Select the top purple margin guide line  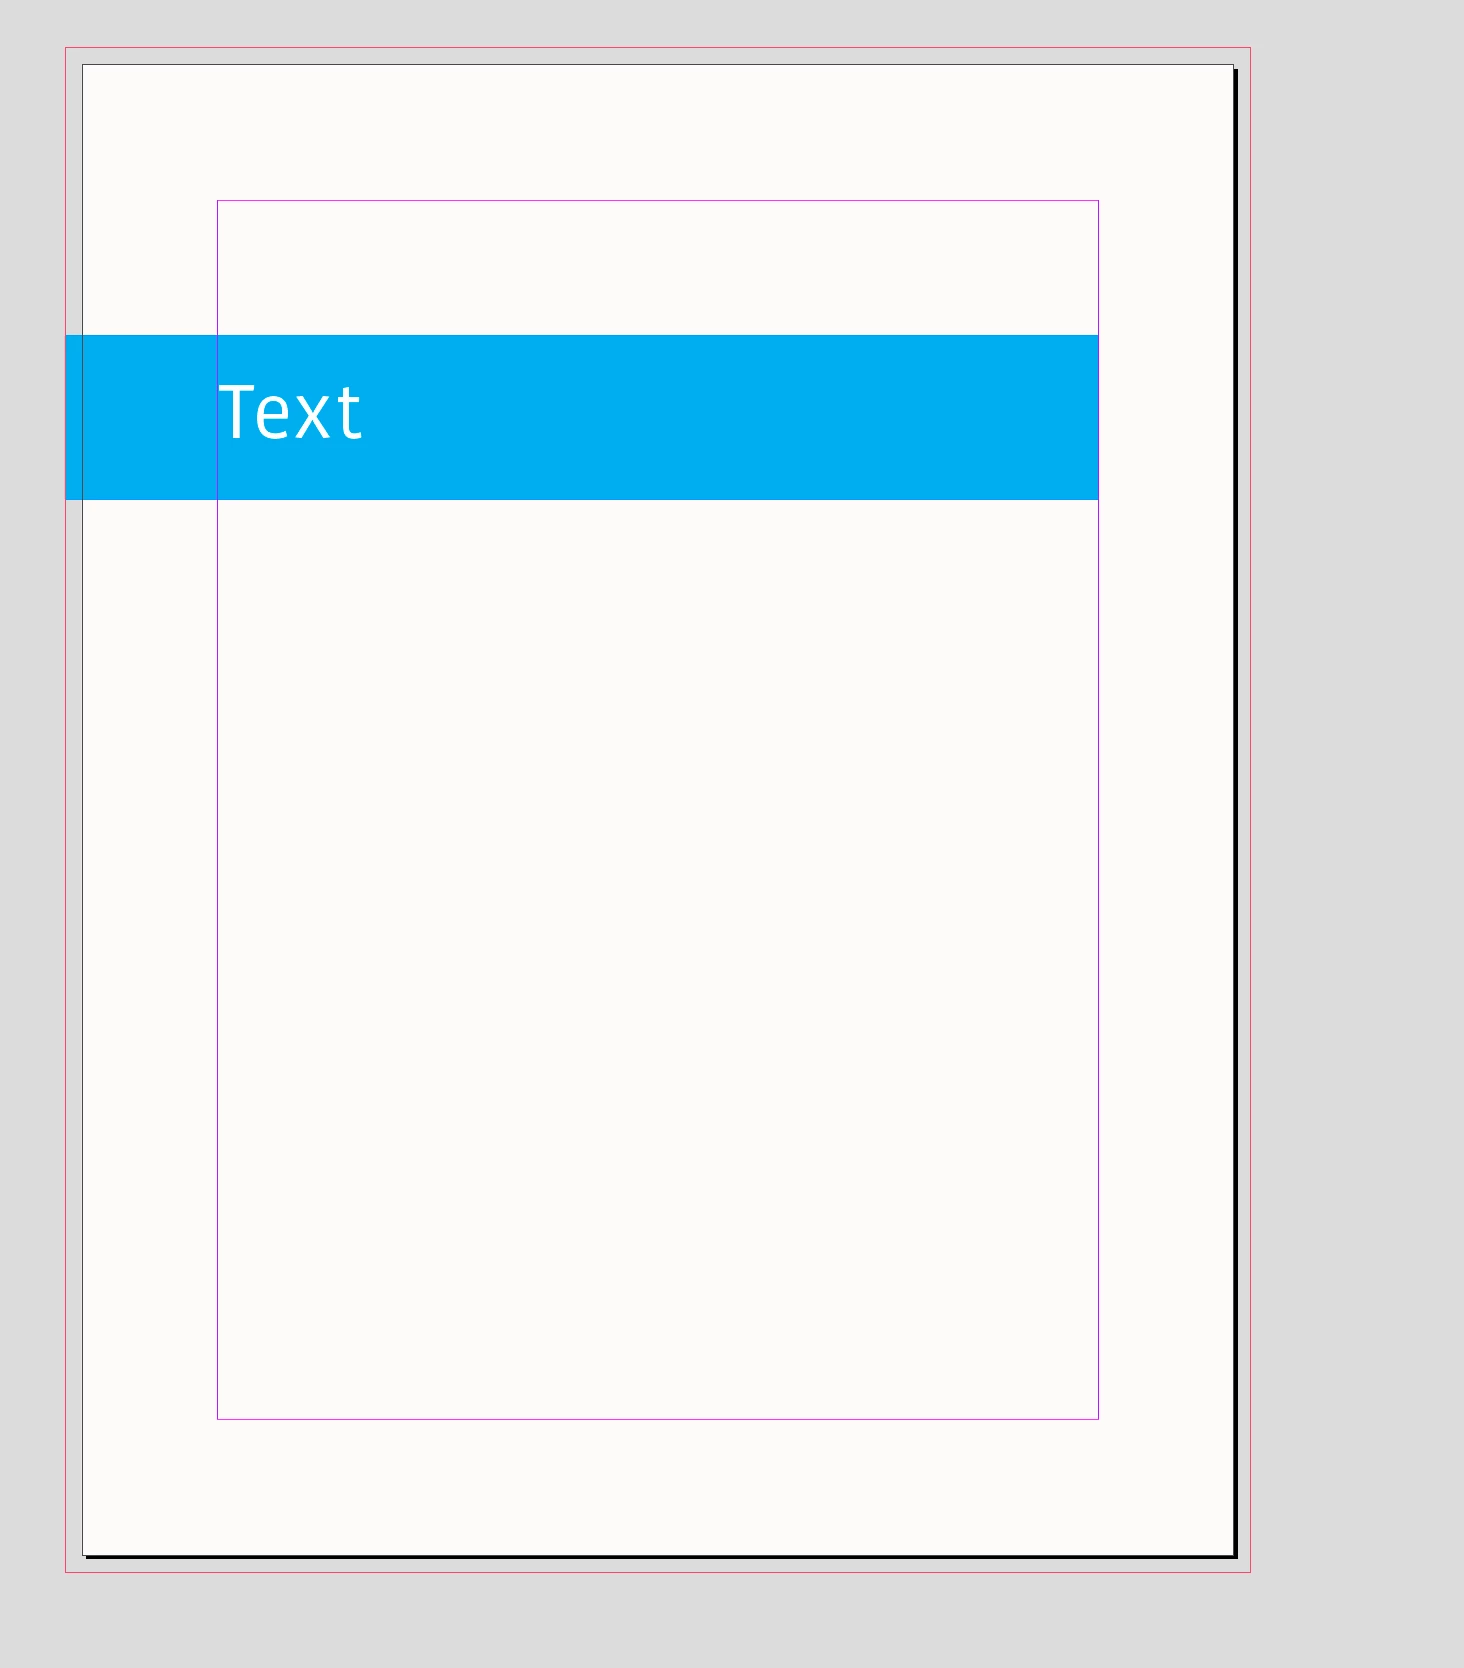pyautogui.click(x=658, y=201)
